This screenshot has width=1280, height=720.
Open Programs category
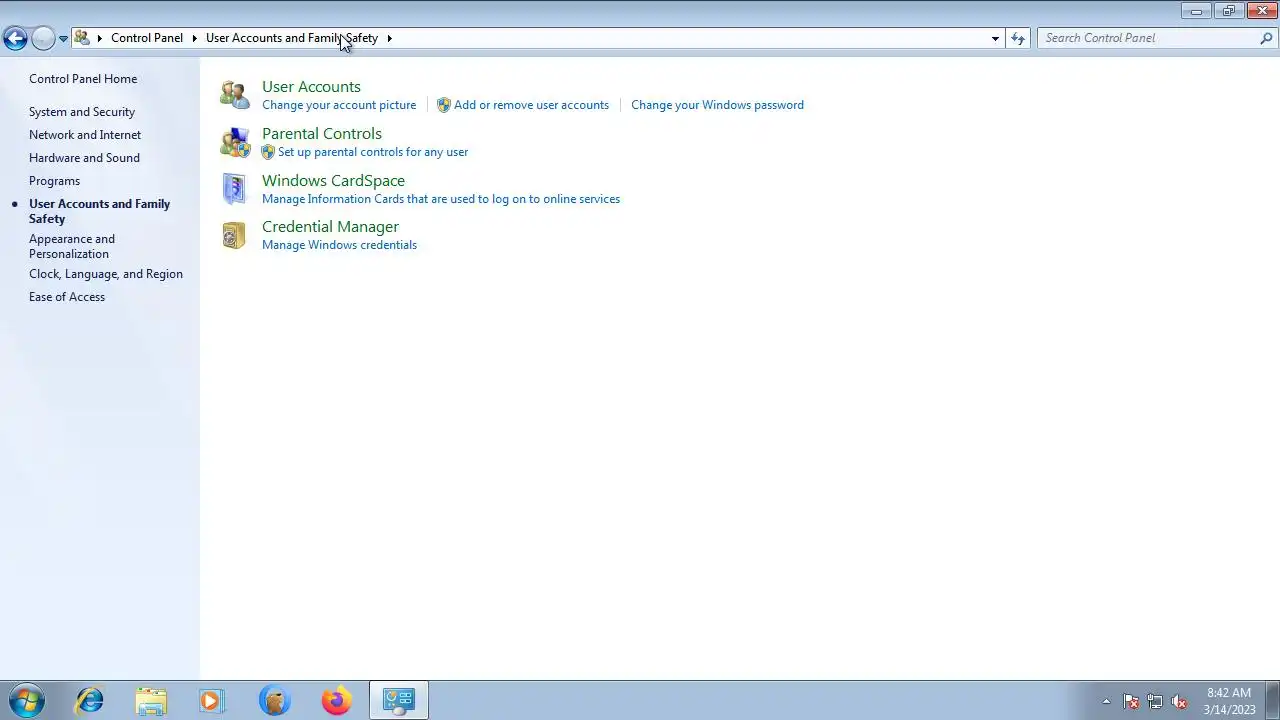pos(54,181)
